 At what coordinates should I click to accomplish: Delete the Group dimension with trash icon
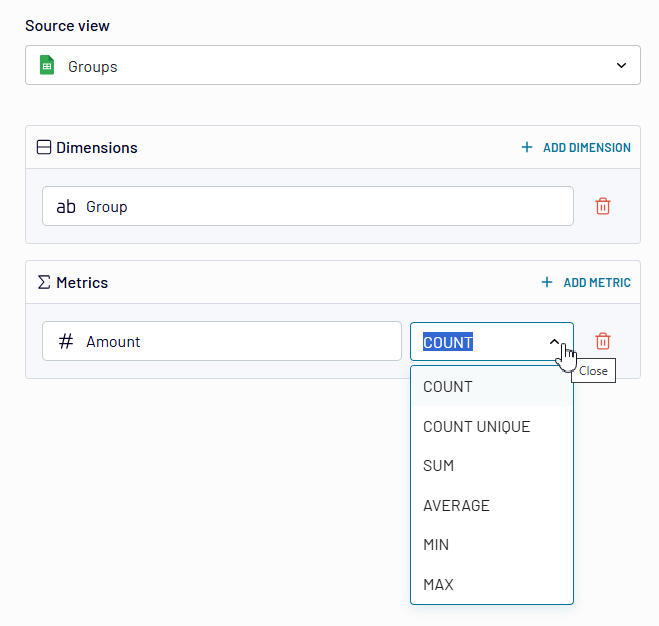(x=603, y=206)
